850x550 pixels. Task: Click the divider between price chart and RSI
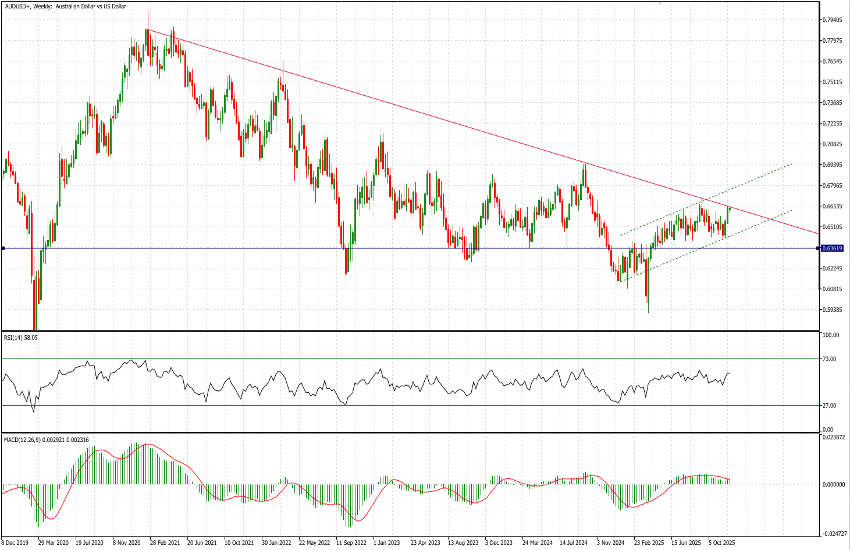(x=400, y=331)
